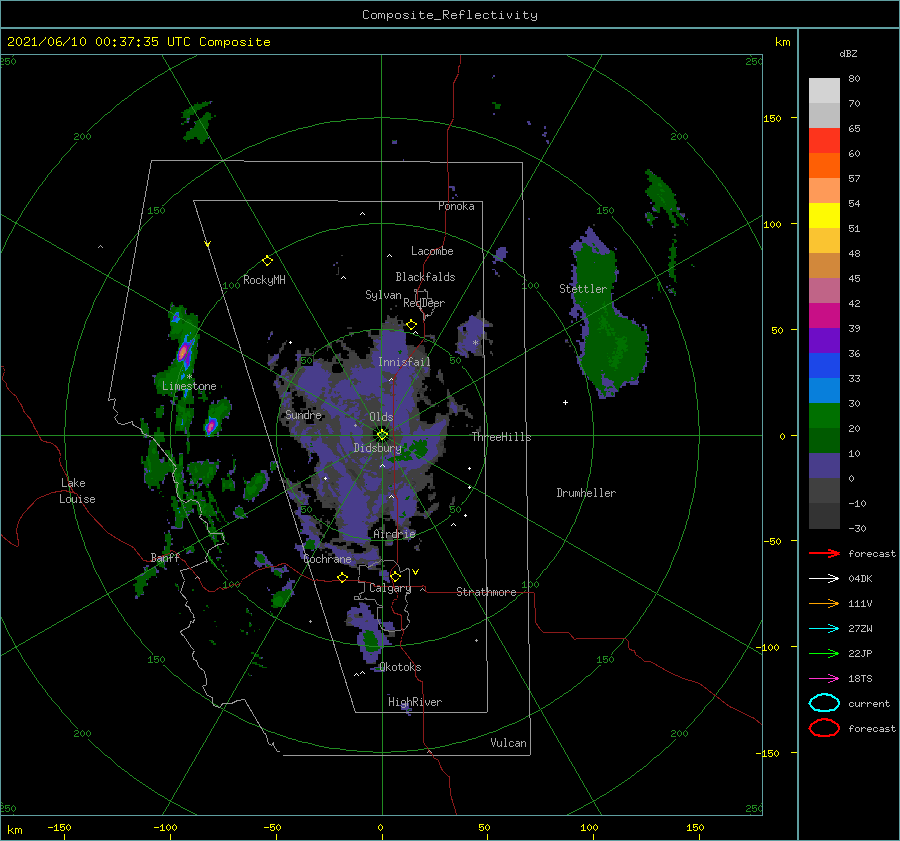Click the Cochrane label

click(x=327, y=559)
